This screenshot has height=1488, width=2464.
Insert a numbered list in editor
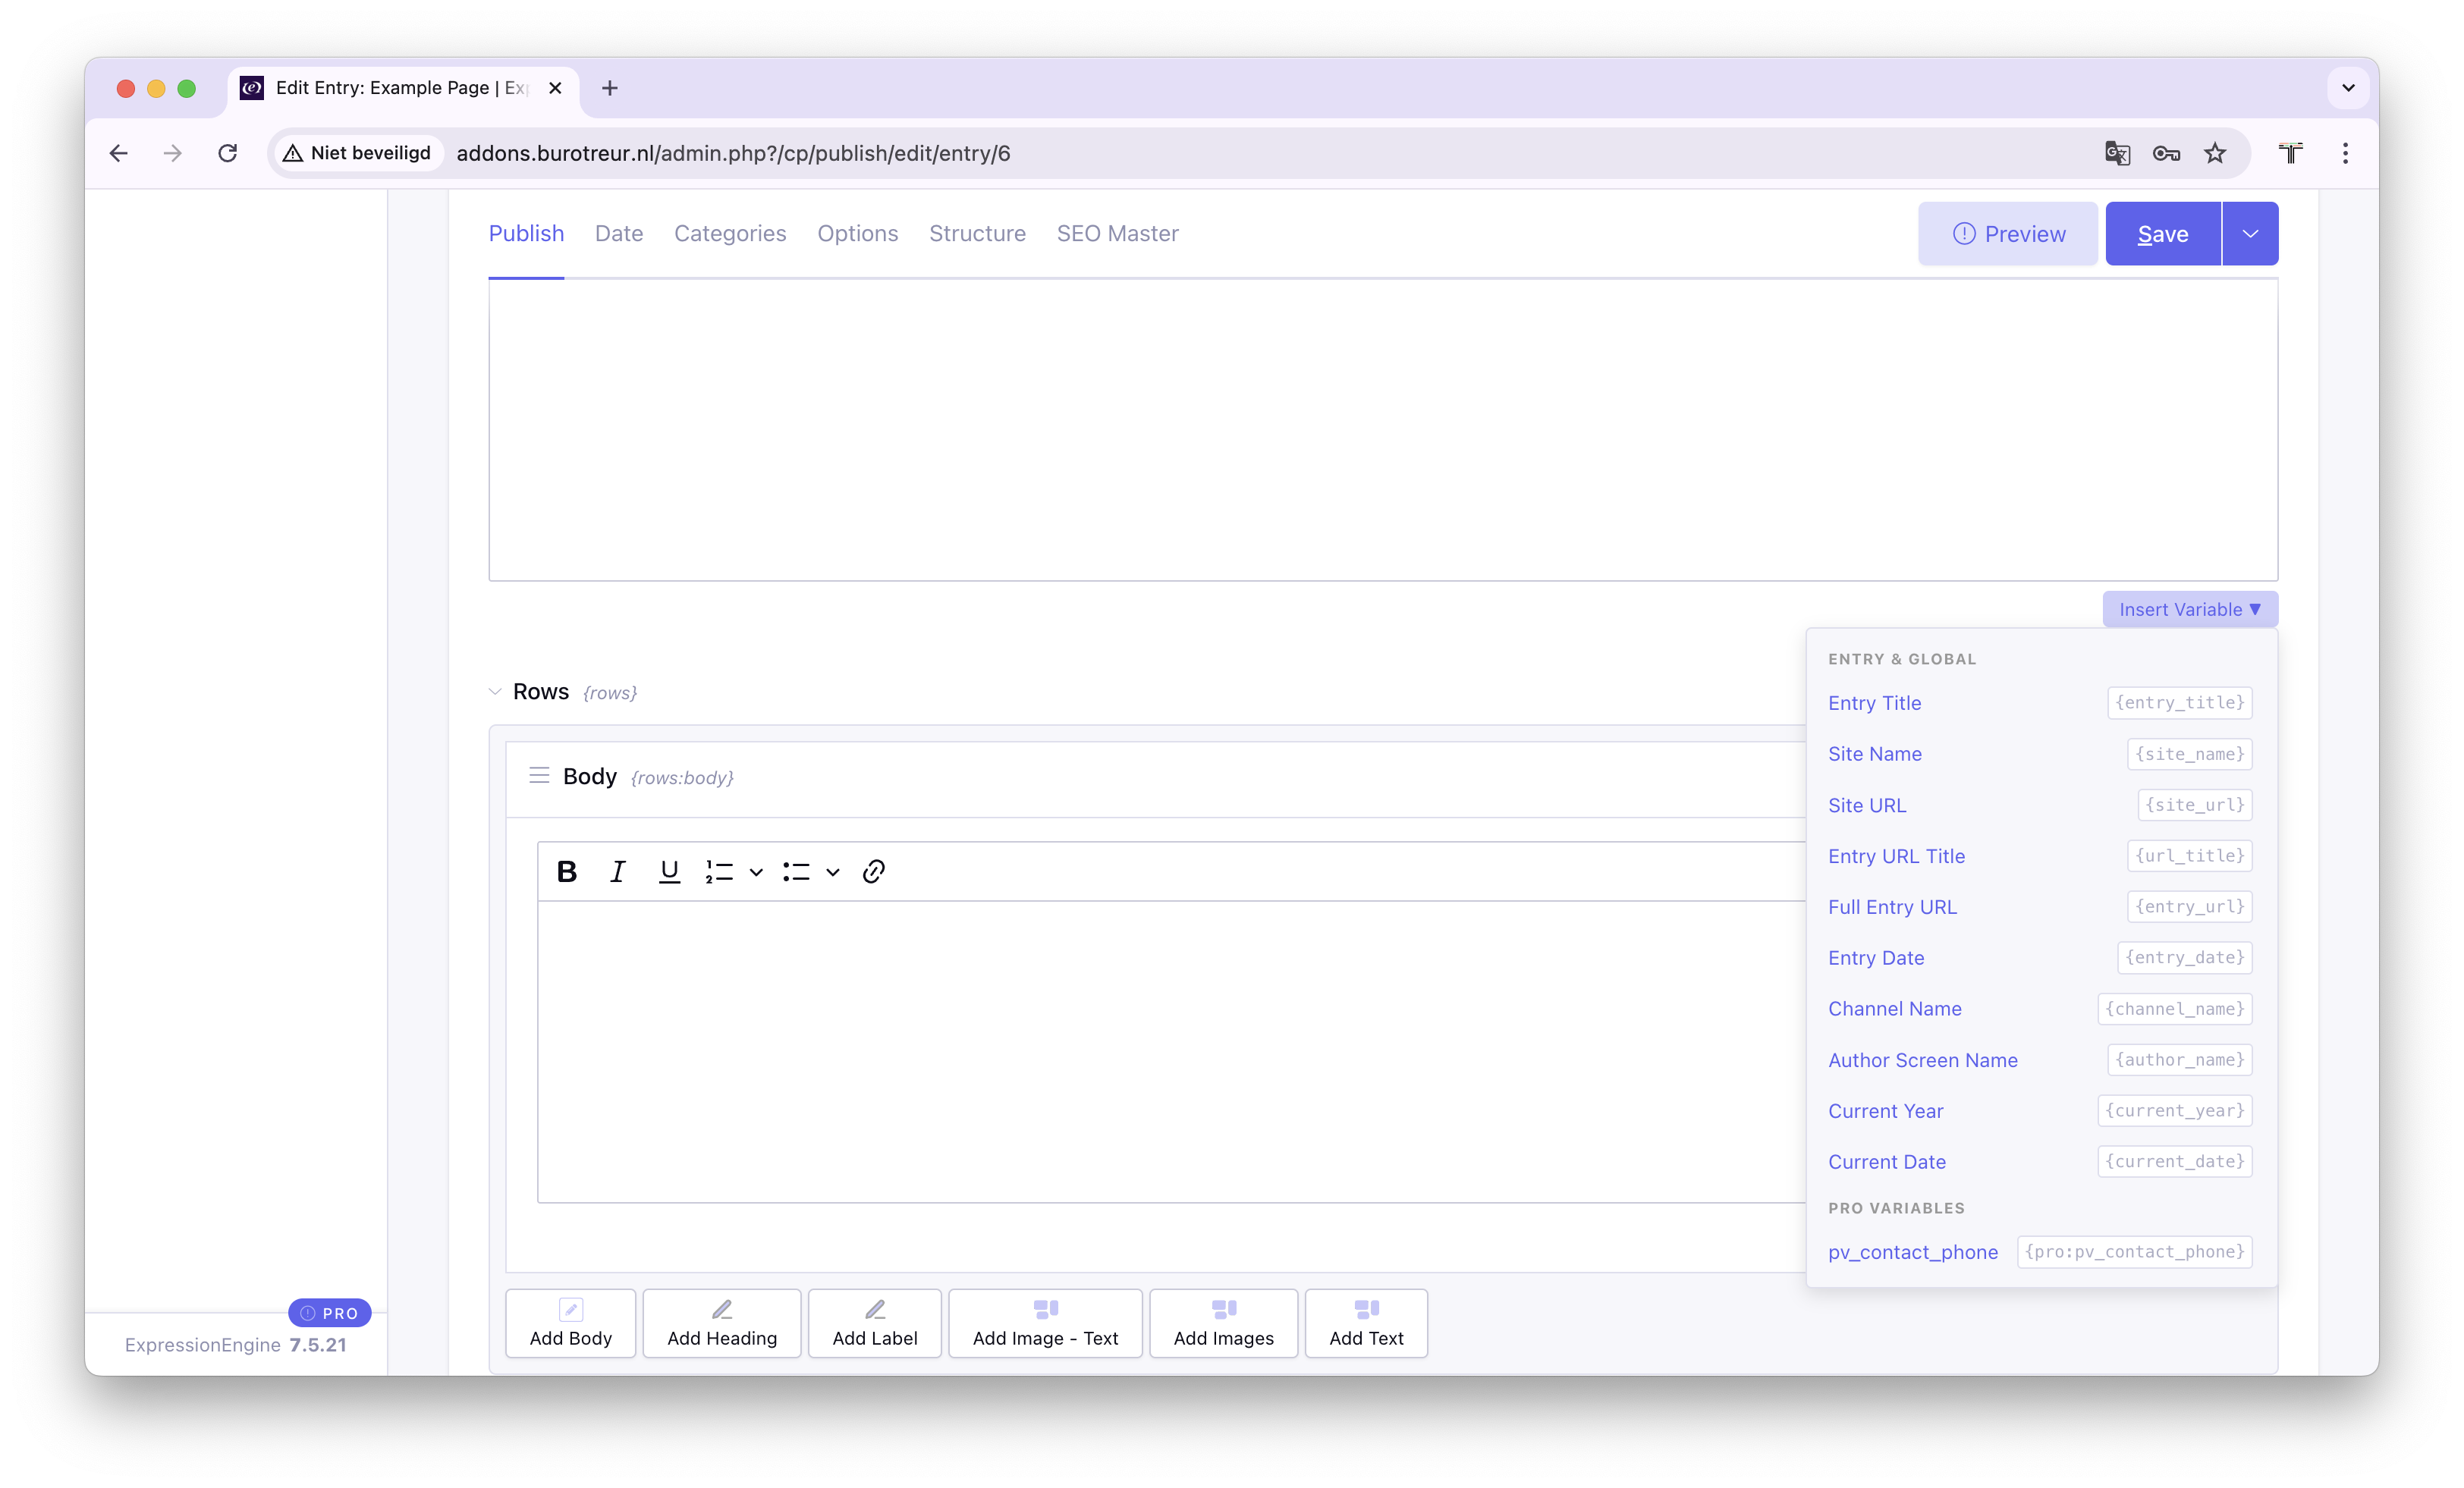pyautogui.click(x=719, y=872)
